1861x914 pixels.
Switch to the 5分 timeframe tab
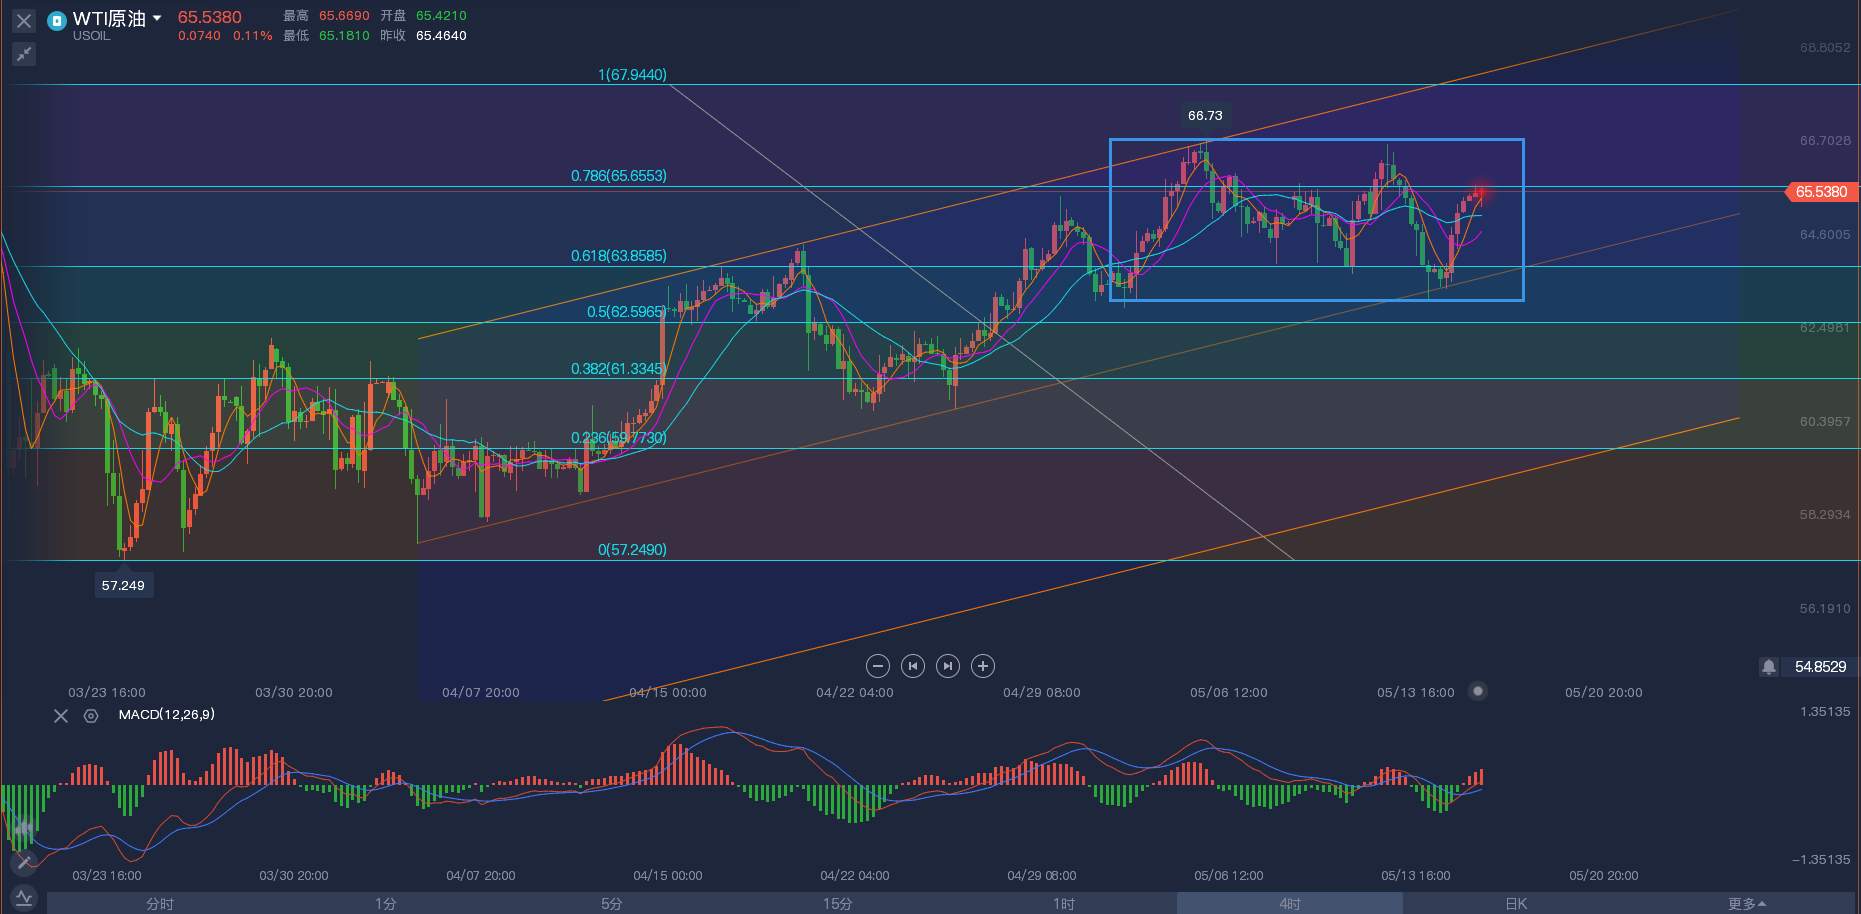point(612,904)
